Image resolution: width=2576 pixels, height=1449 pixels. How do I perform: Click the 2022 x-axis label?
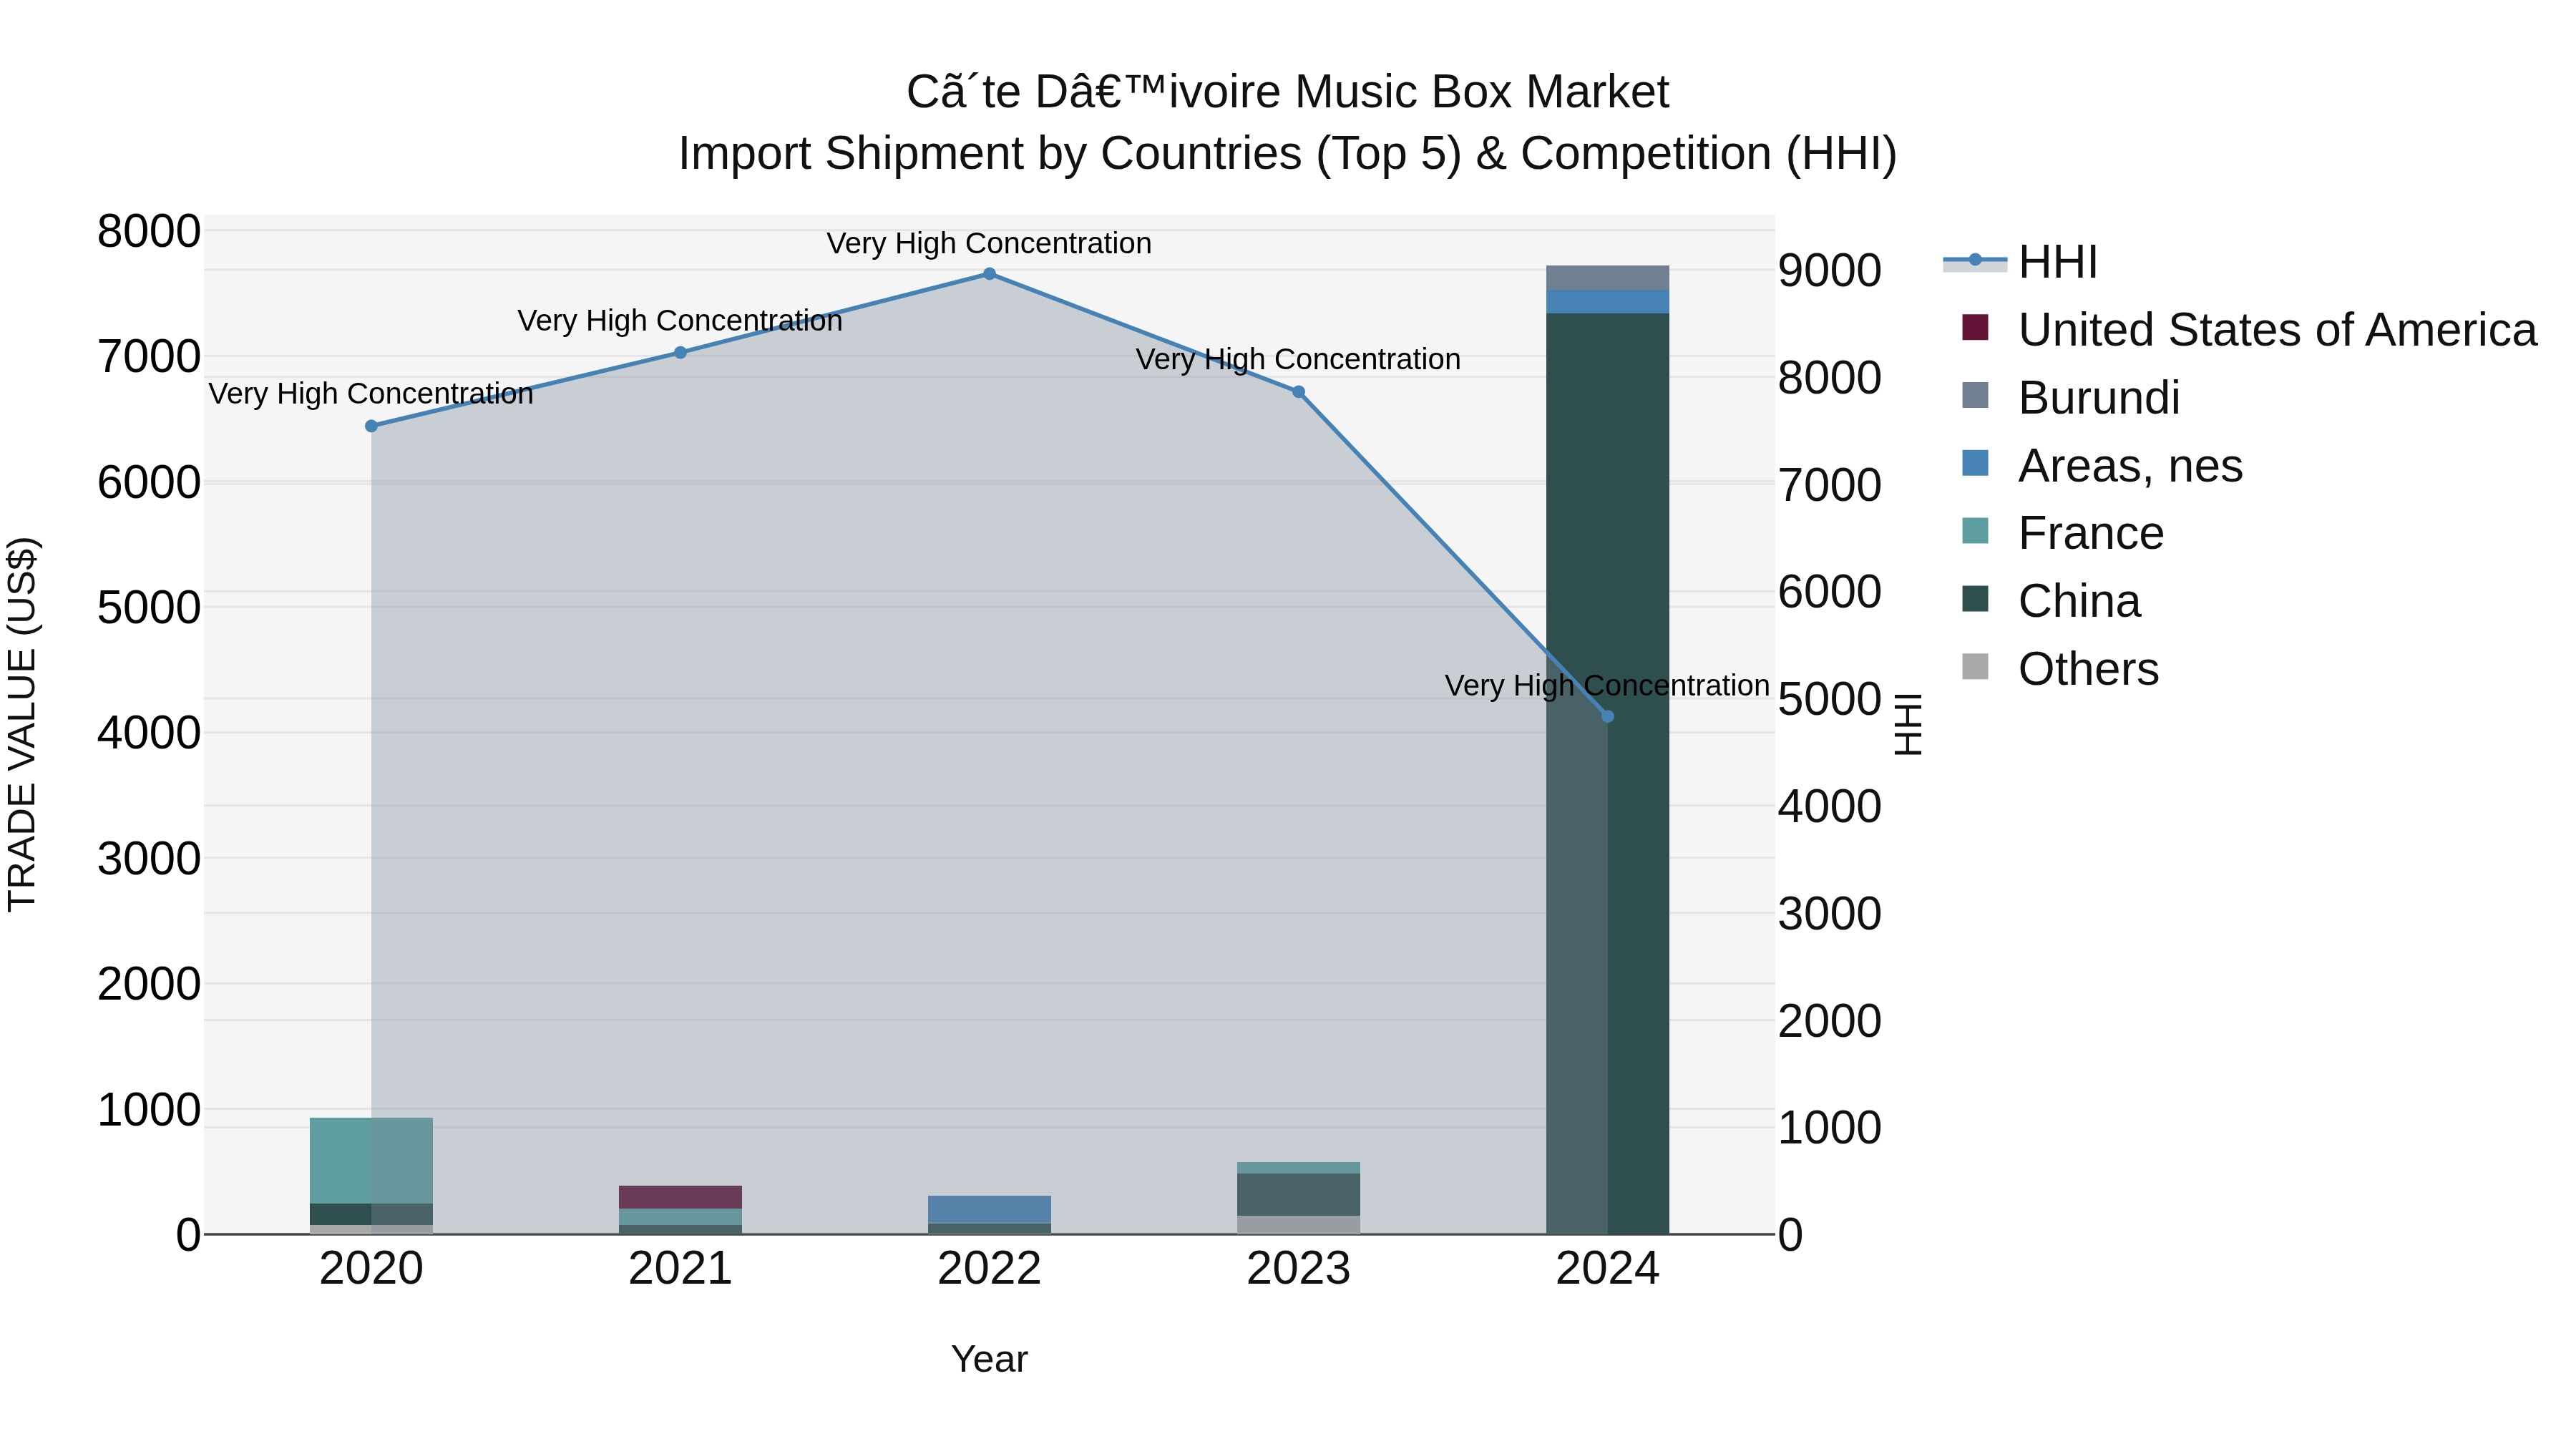coord(989,1269)
